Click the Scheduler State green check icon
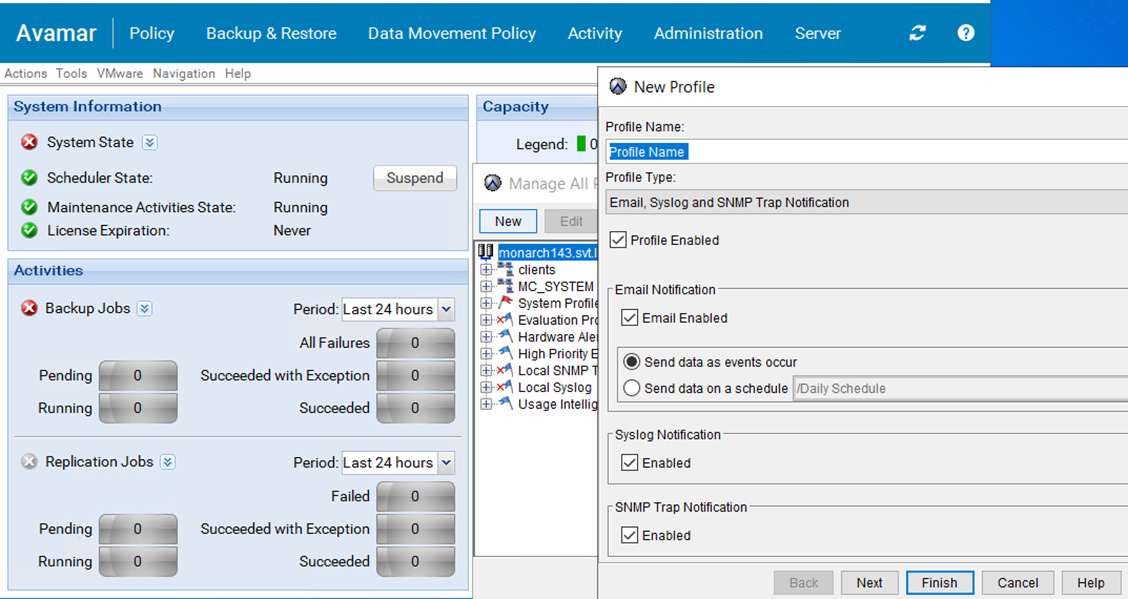1128x599 pixels. coord(29,178)
